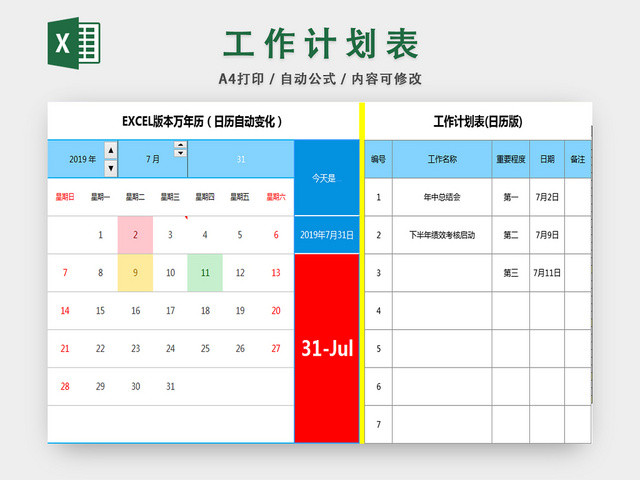Select calendar day 13
Screen dimensions: 640x480
tap(276, 273)
